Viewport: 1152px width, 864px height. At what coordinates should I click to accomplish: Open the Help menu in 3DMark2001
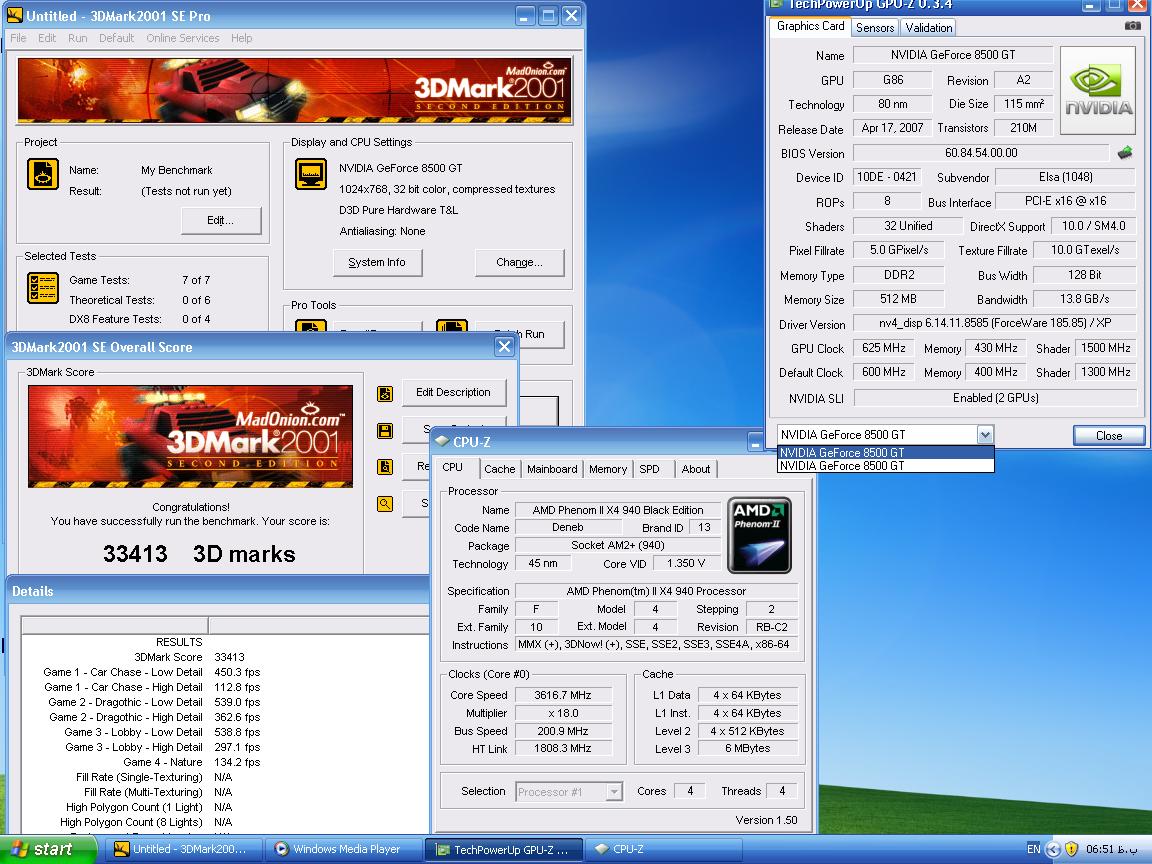[242, 38]
